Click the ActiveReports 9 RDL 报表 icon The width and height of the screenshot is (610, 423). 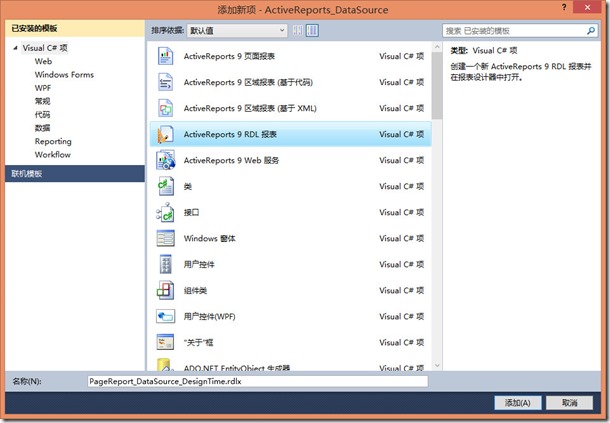tap(165, 135)
